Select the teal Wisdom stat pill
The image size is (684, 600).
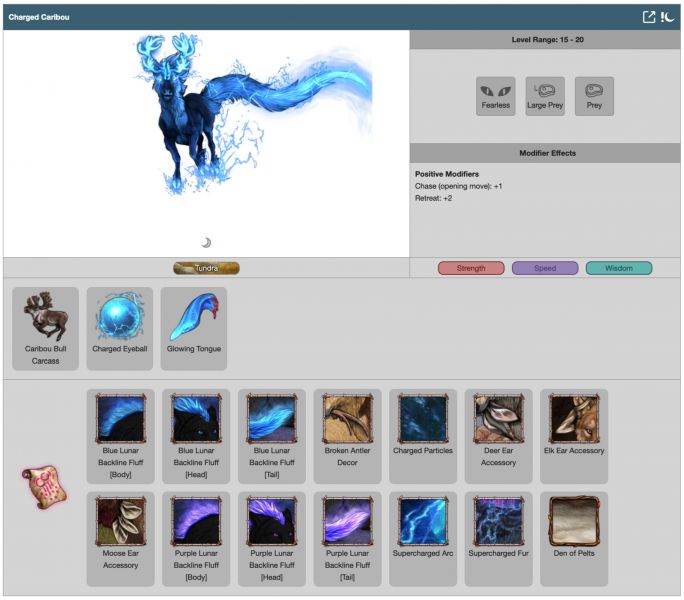point(618,268)
